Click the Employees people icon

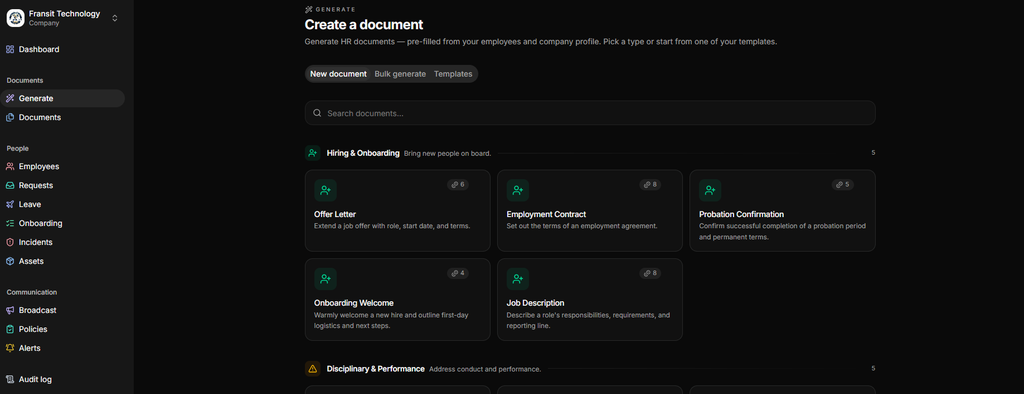pyautogui.click(x=10, y=167)
